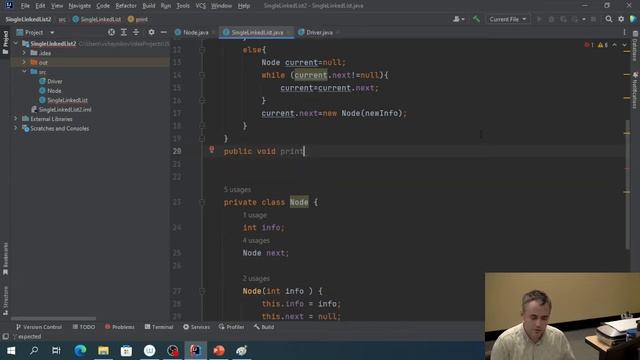Toggle the Bookmarks vertical side tab

[5, 259]
